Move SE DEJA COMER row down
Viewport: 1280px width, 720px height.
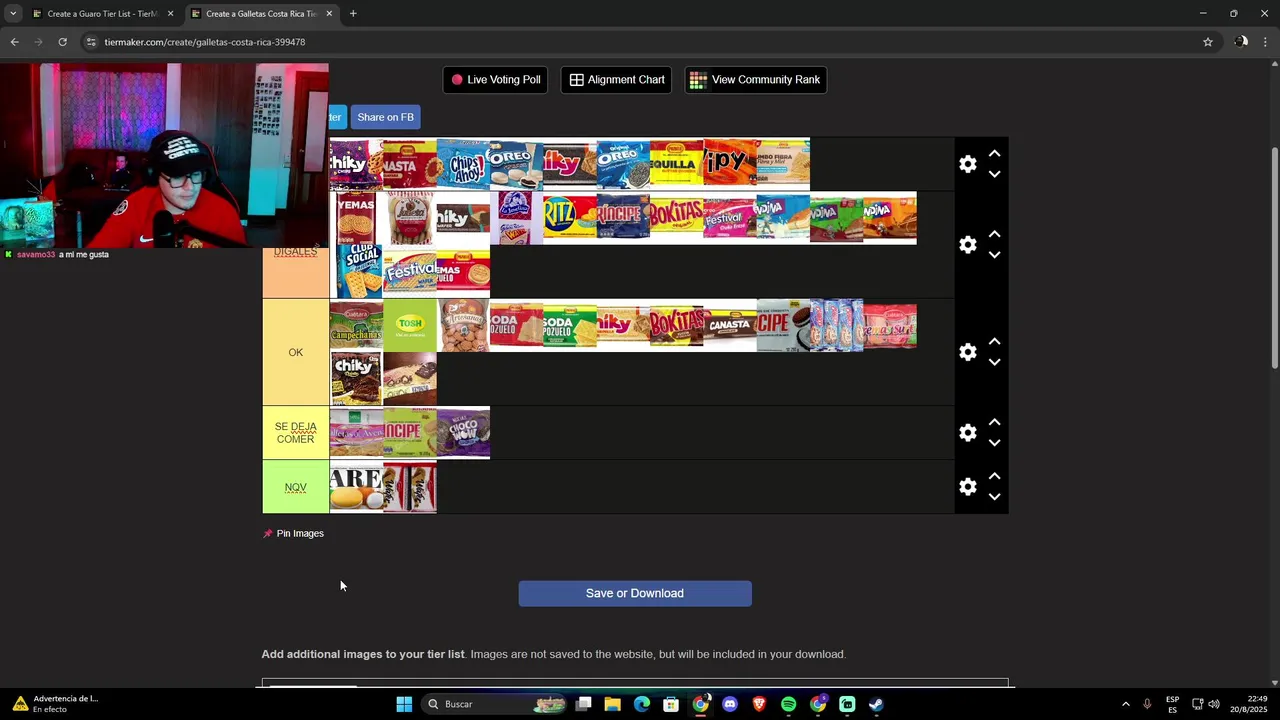point(994,443)
